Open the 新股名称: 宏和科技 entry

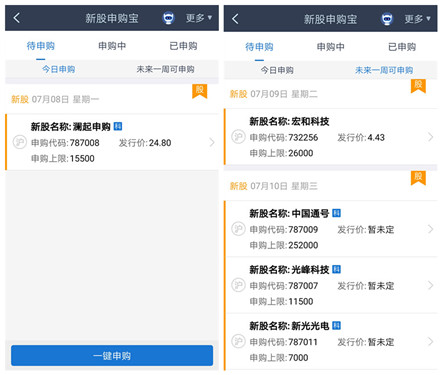(331, 137)
